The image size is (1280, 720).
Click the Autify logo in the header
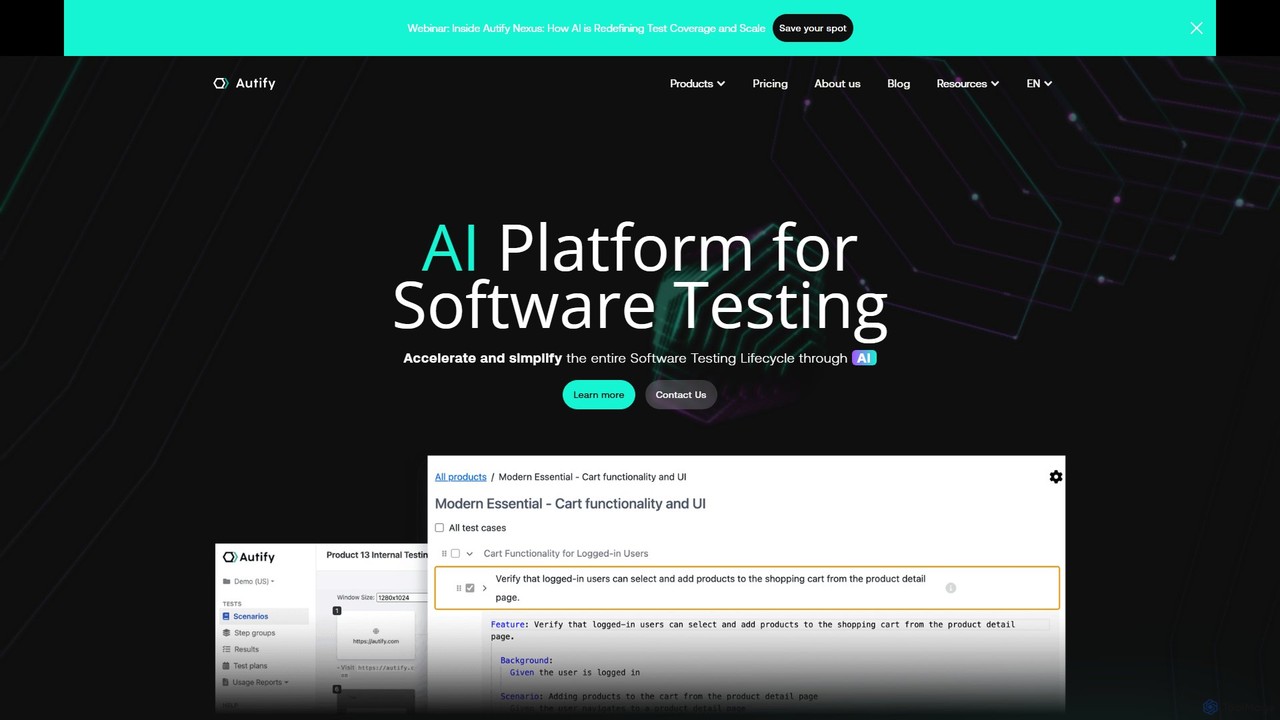pyautogui.click(x=244, y=83)
